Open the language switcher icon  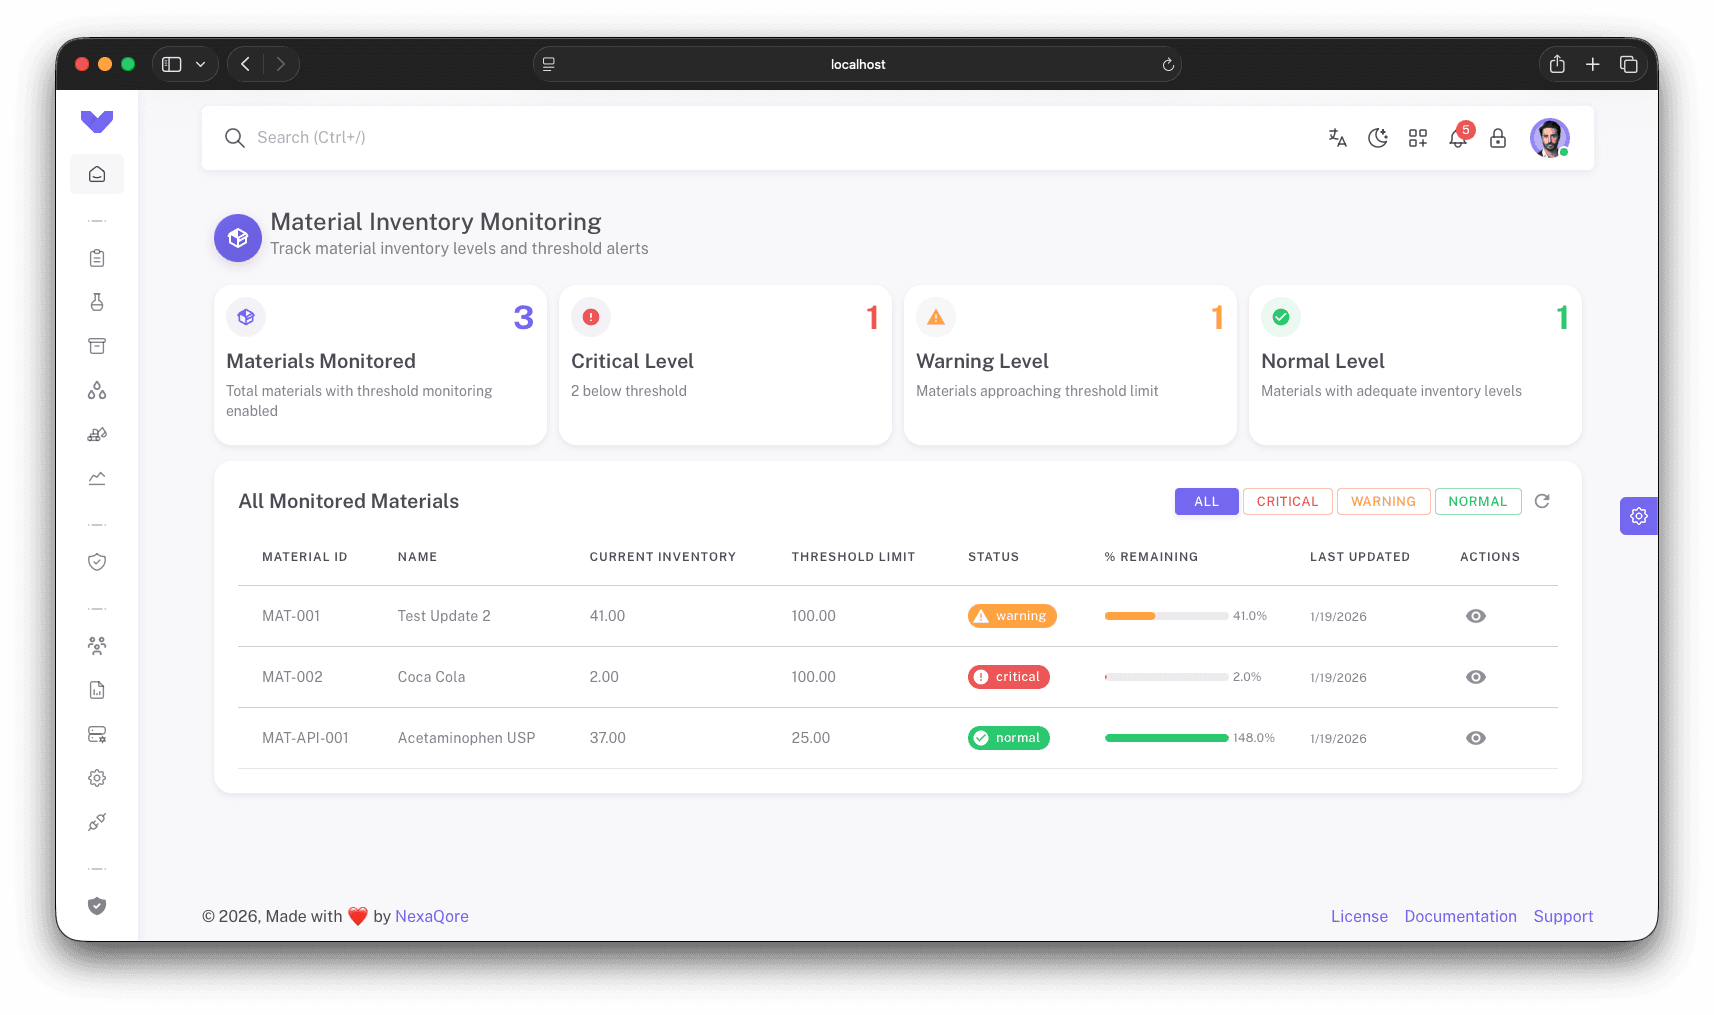pos(1338,138)
